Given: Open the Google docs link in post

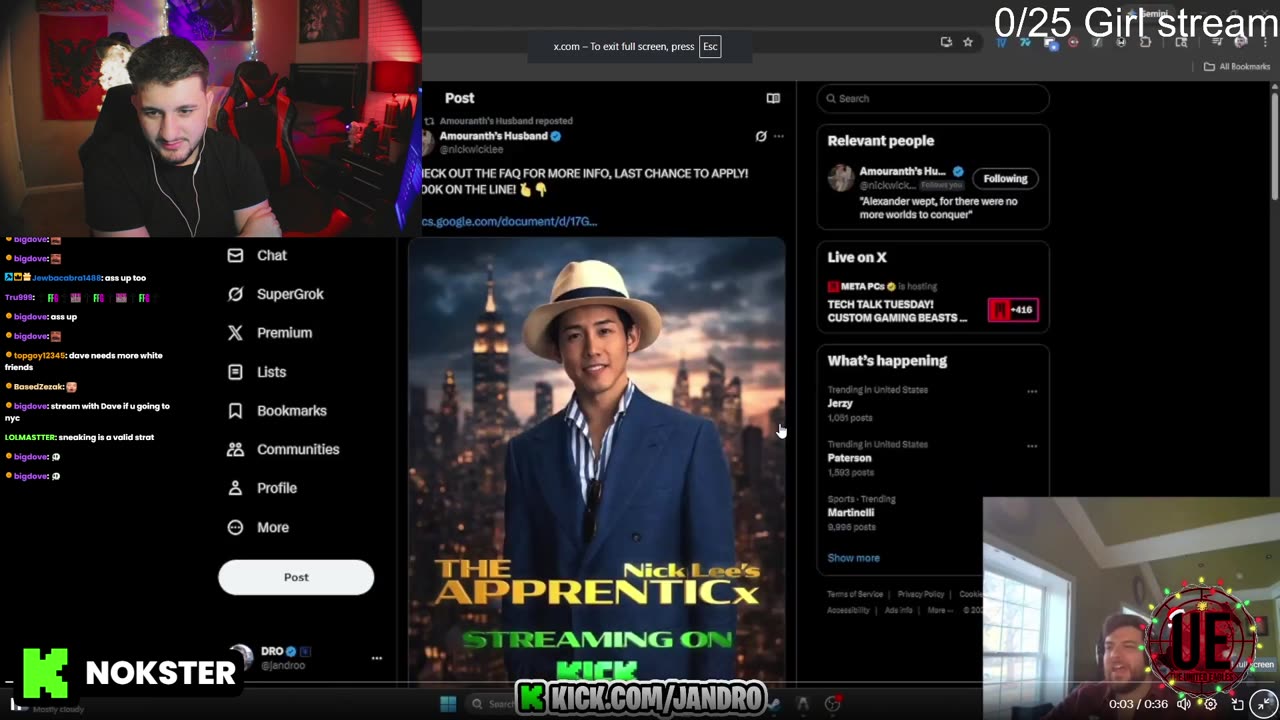Looking at the screenshot, I should tap(509, 221).
